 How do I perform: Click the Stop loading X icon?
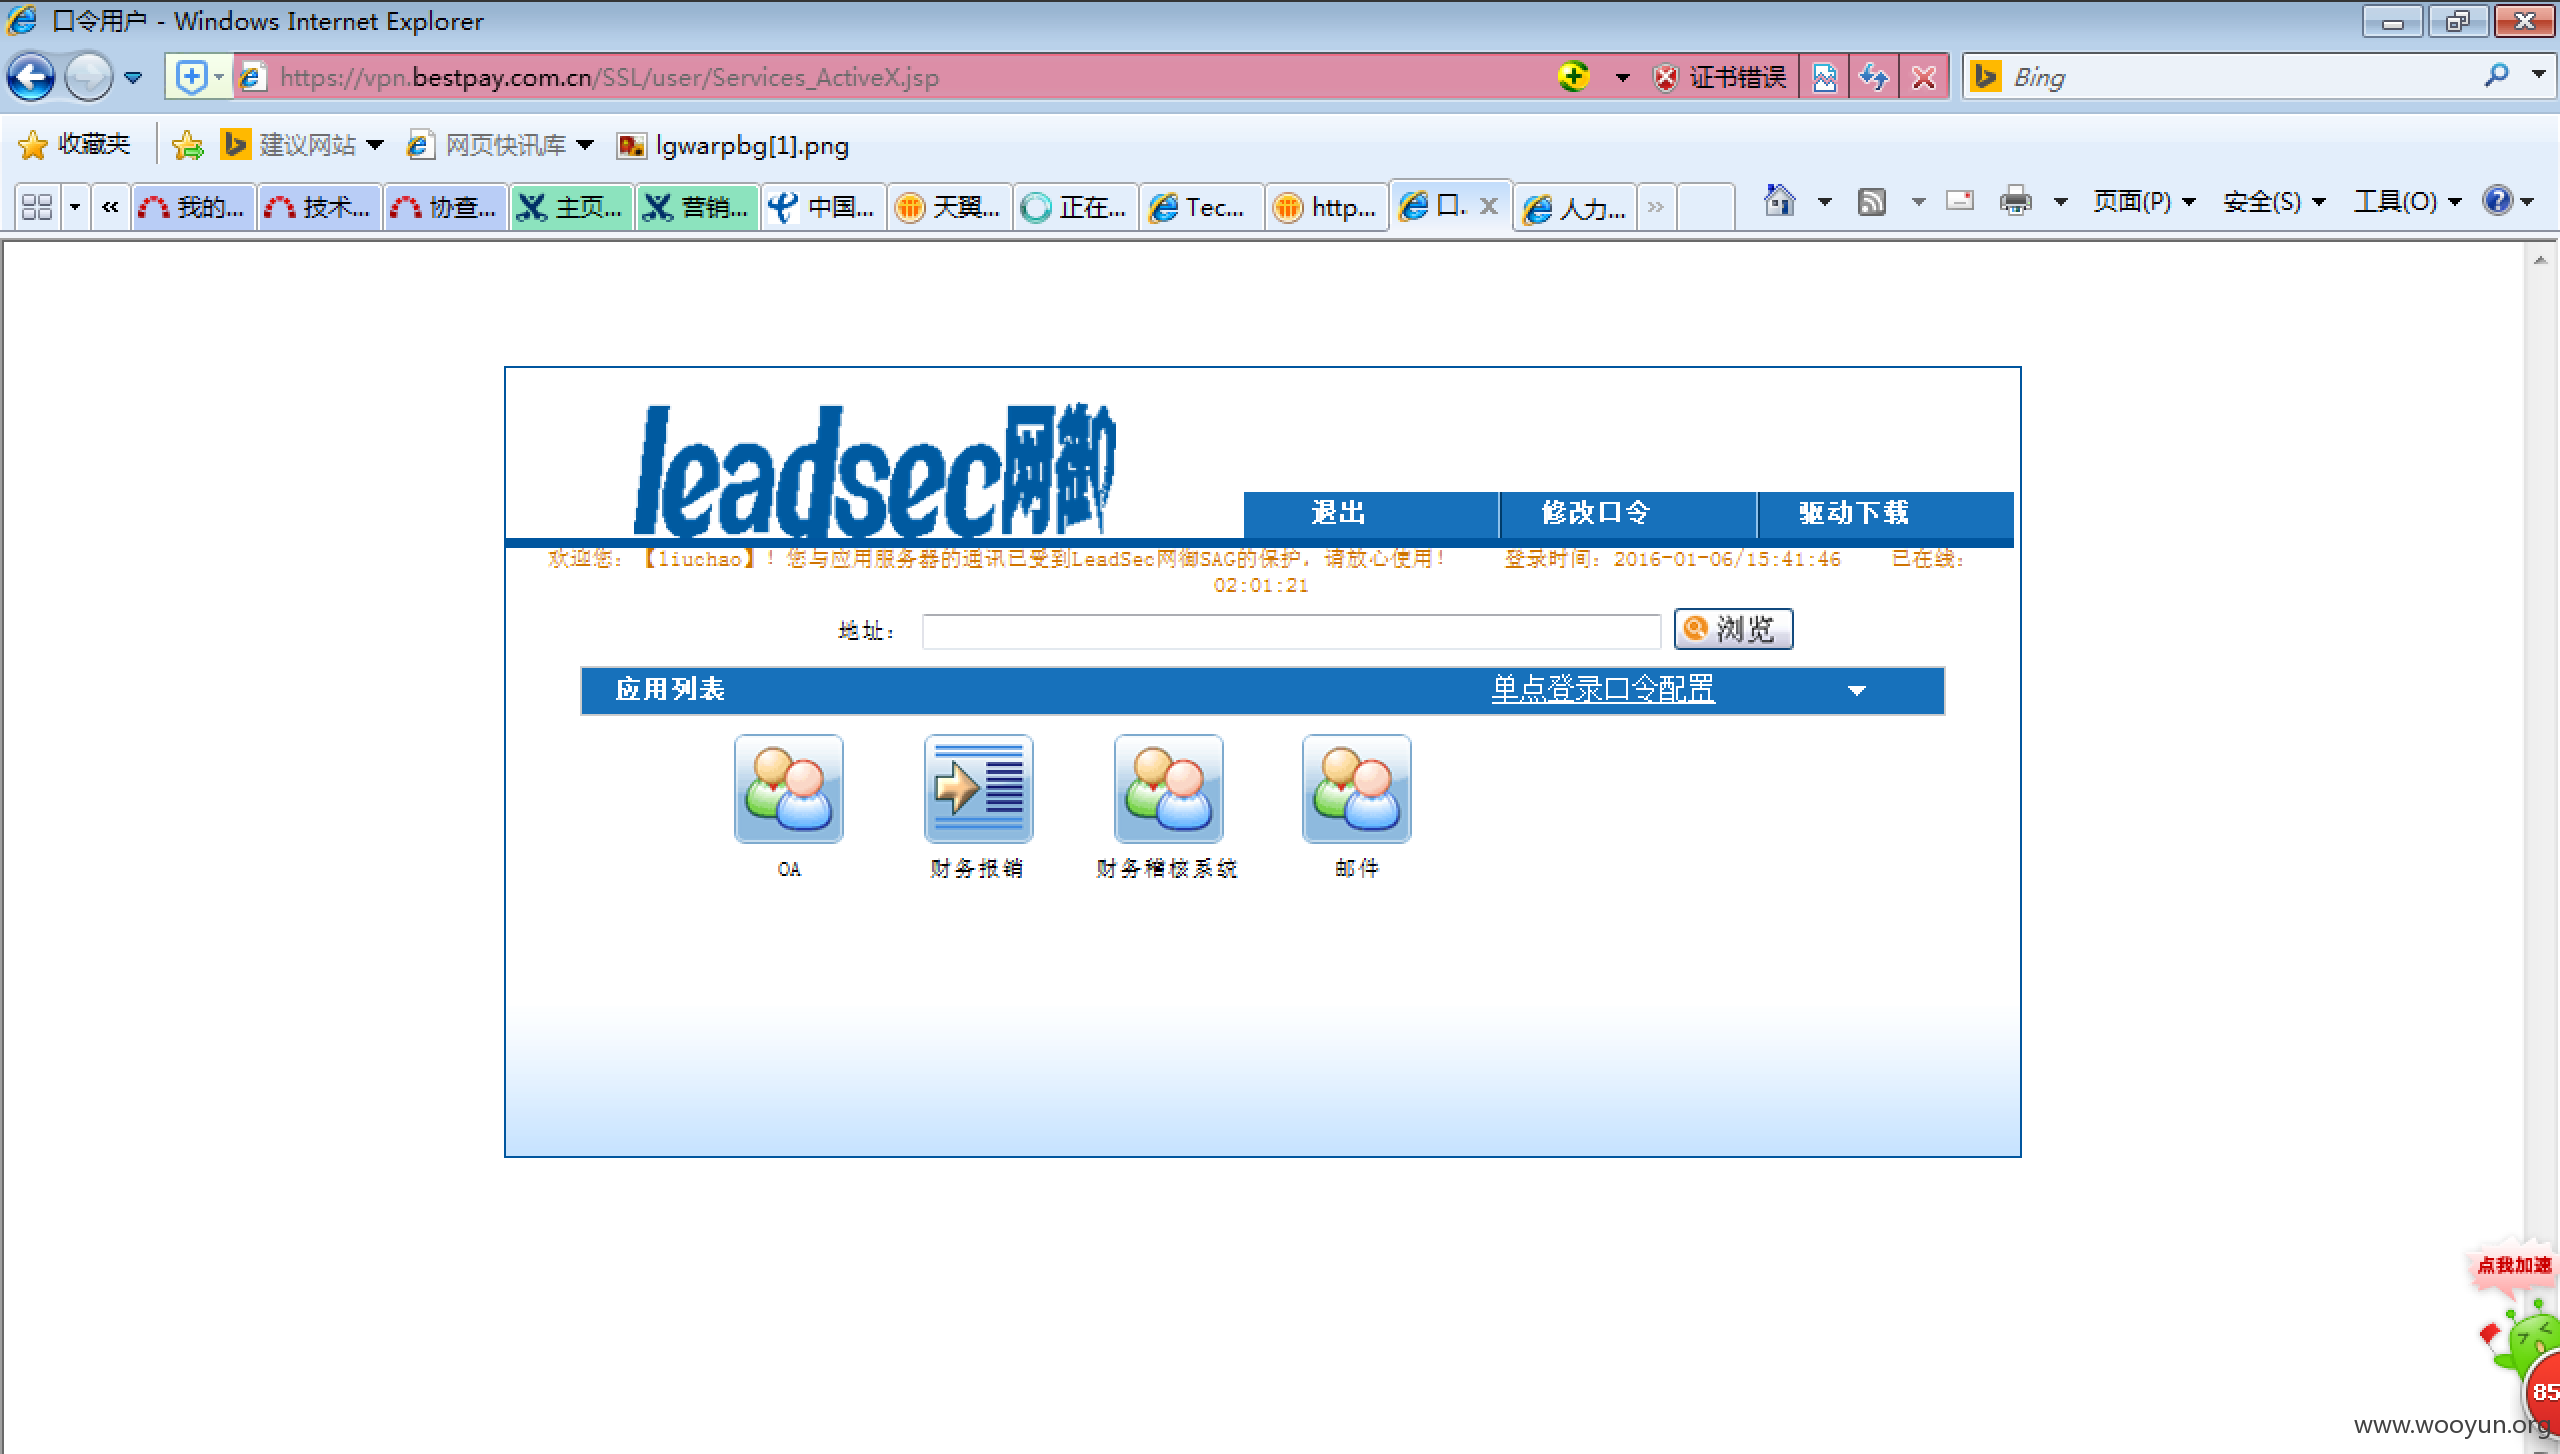(1923, 77)
